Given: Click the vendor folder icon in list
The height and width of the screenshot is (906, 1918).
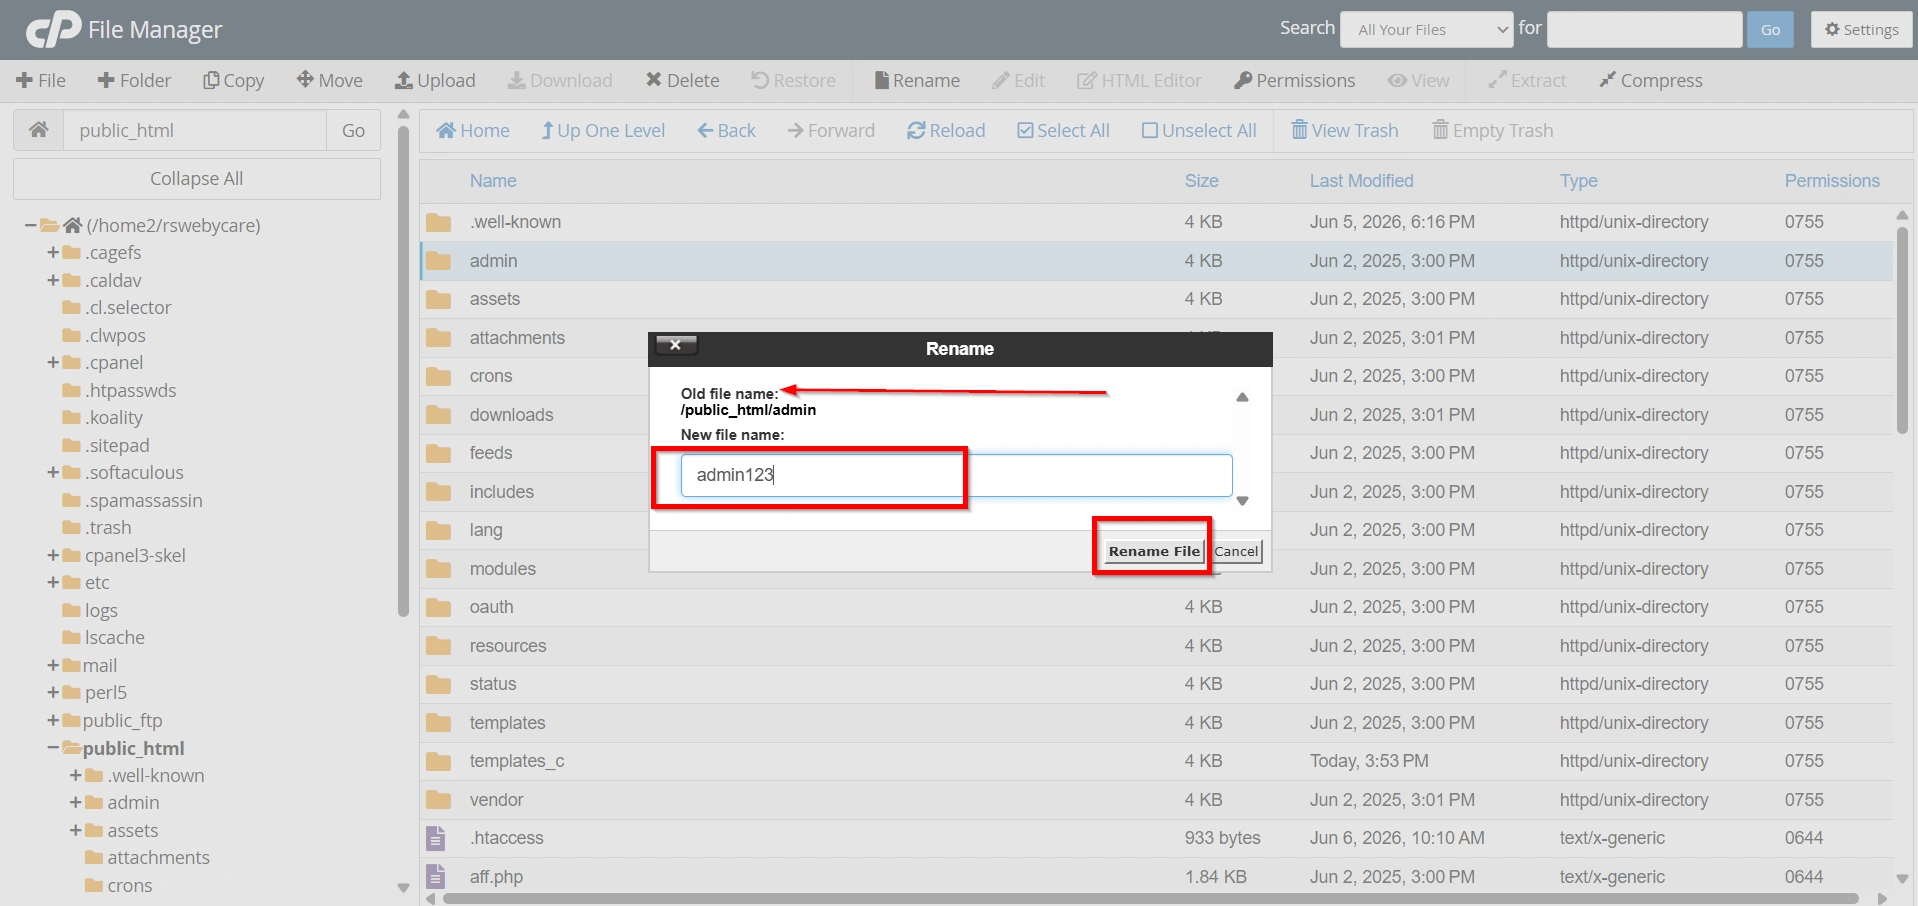Looking at the screenshot, I should pos(438,800).
